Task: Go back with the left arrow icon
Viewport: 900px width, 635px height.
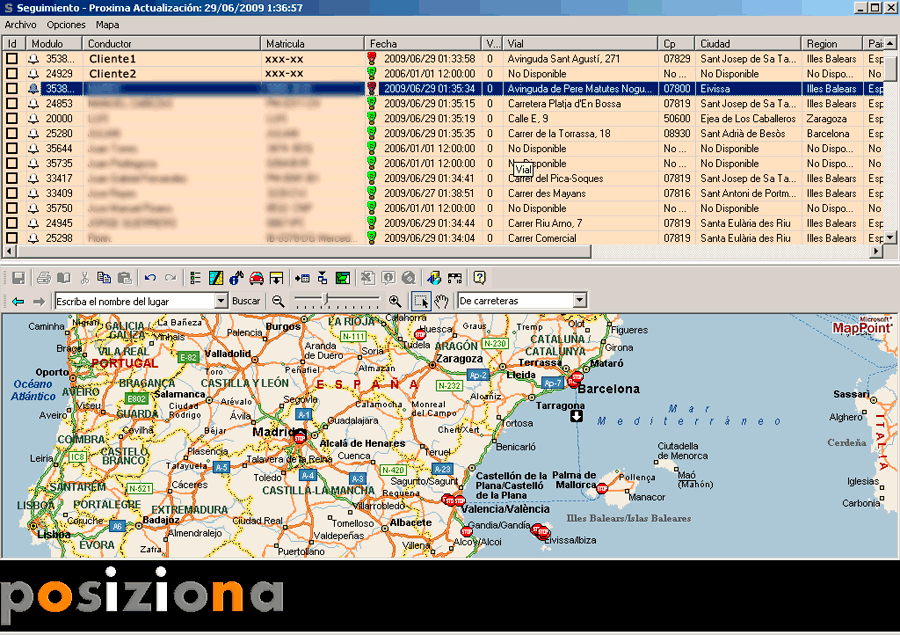Action: (18, 301)
